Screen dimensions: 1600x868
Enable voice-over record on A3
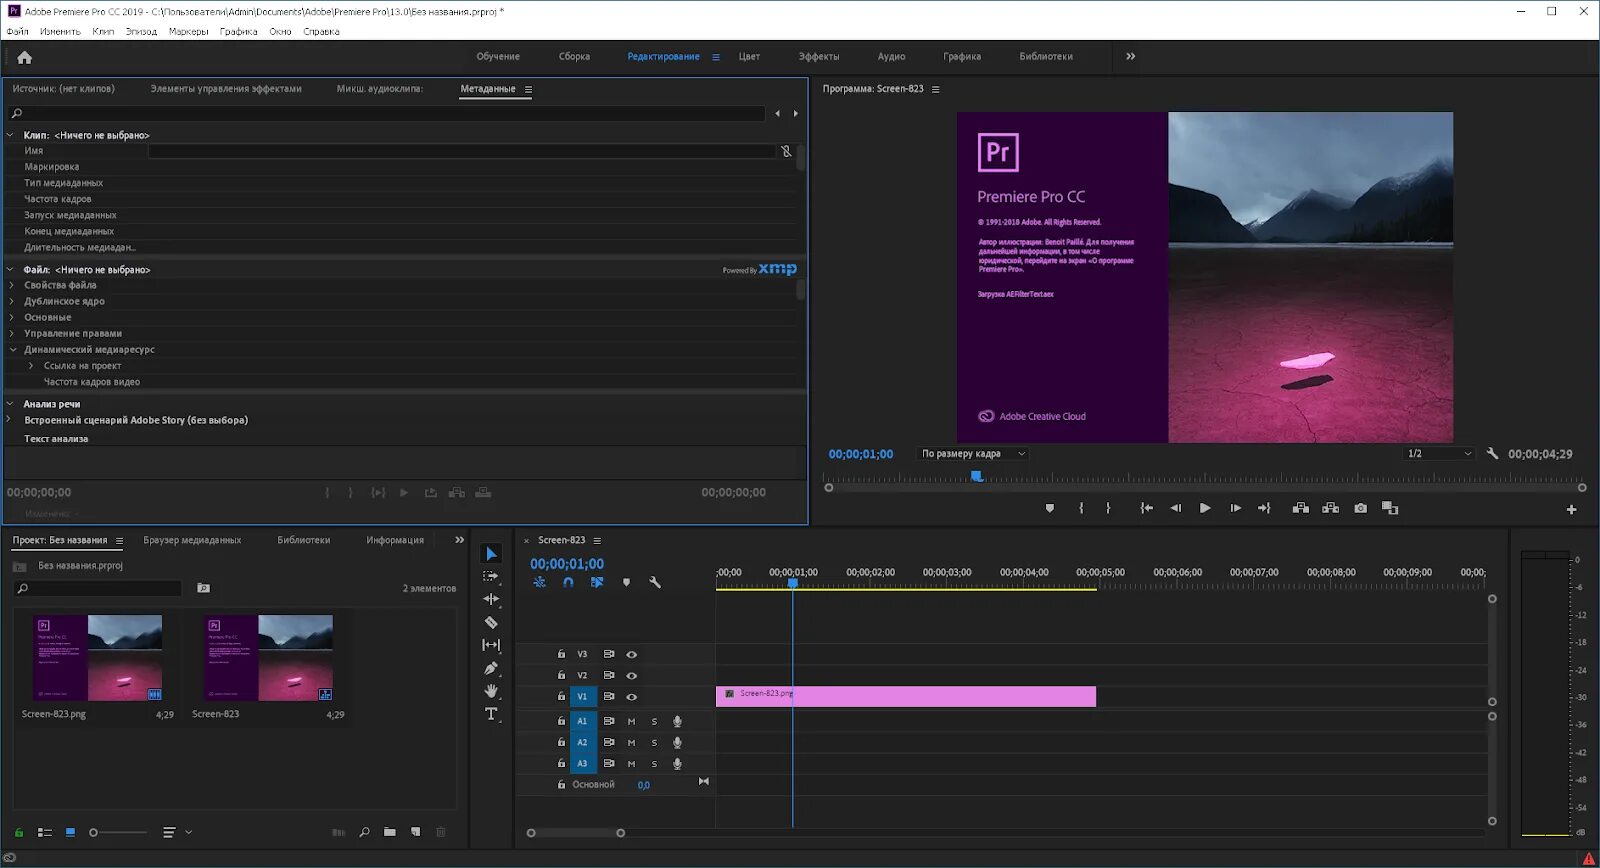tap(677, 764)
